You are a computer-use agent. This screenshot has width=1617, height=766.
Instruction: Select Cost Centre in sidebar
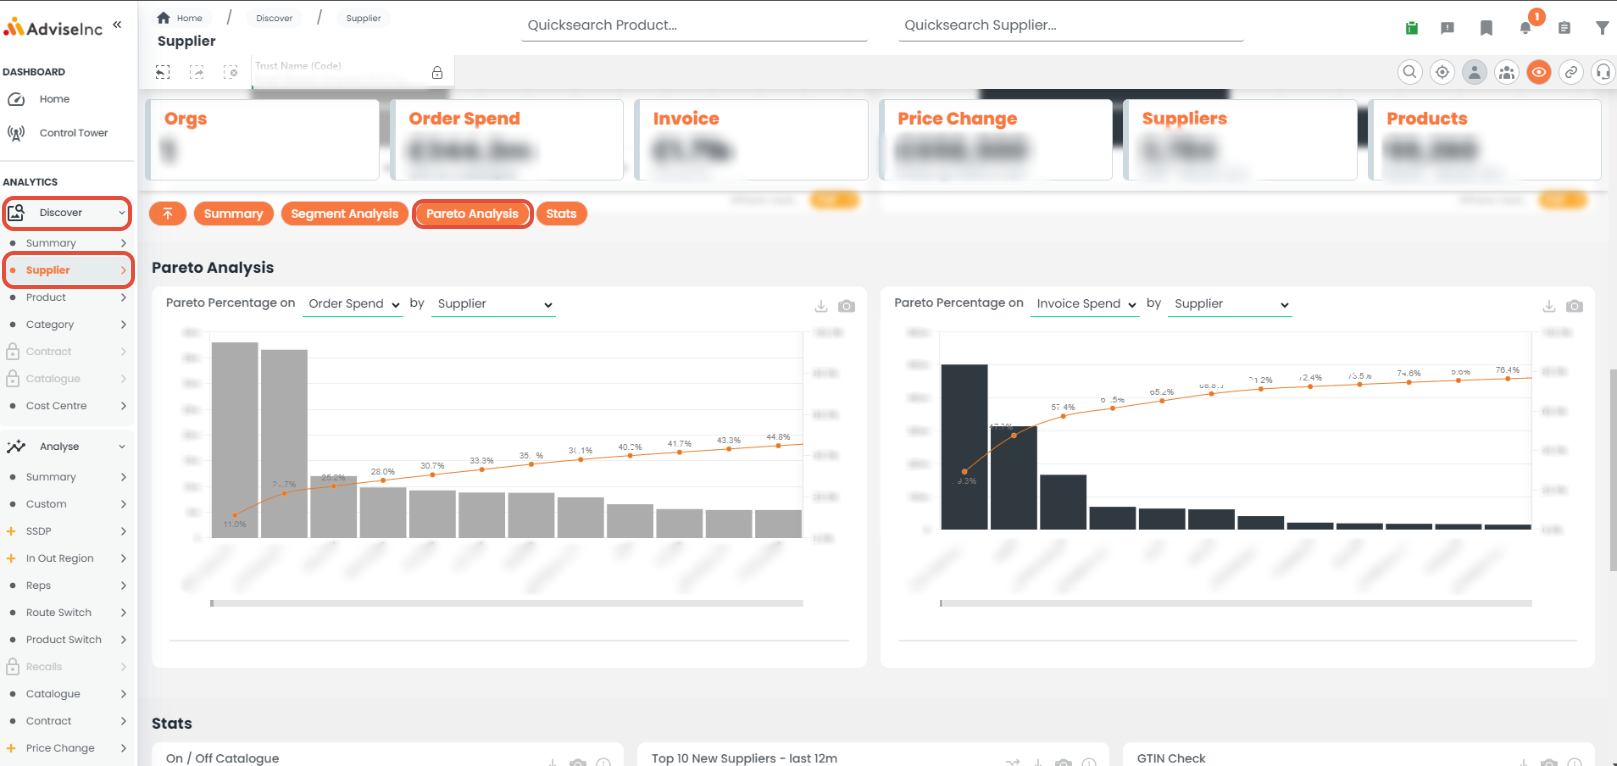pyautogui.click(x=67, y=406)
